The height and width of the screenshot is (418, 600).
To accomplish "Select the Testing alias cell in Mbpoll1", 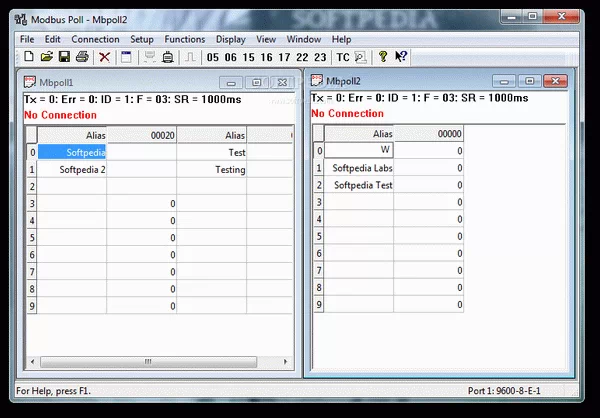I will point(212,169).
